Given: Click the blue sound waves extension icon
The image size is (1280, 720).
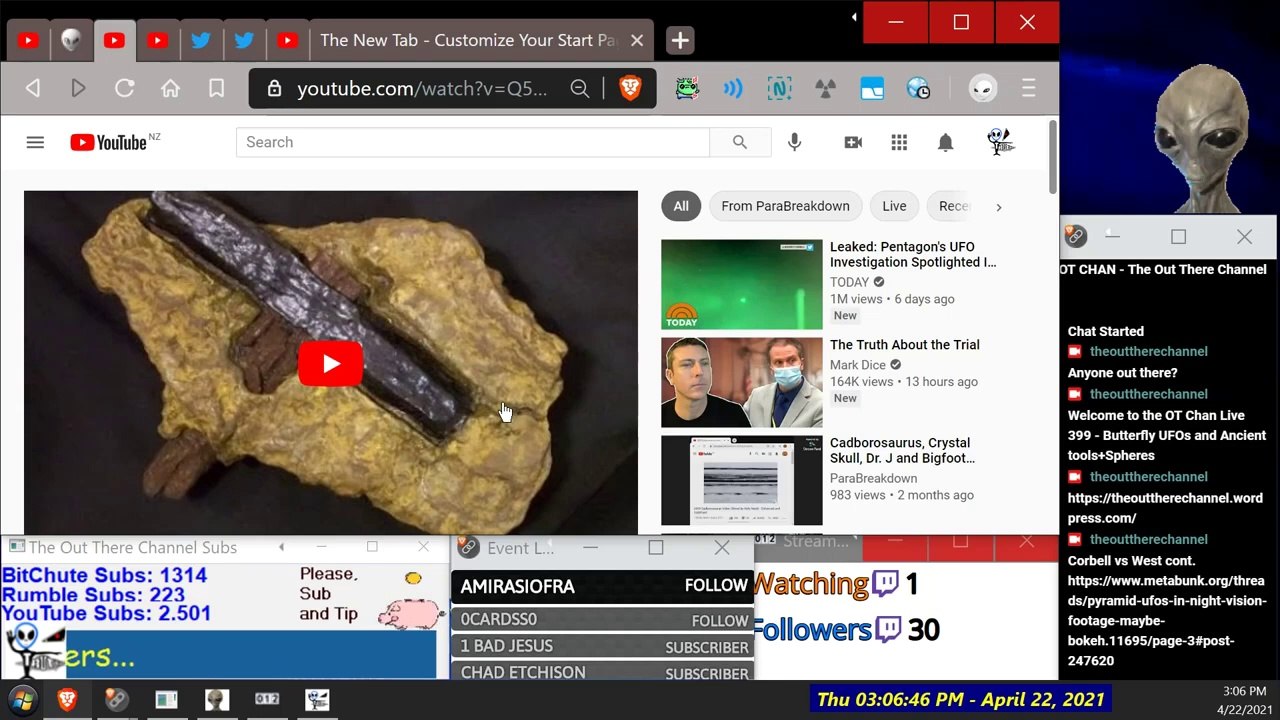Looking at the screenshot, I should tap(733, 89).
